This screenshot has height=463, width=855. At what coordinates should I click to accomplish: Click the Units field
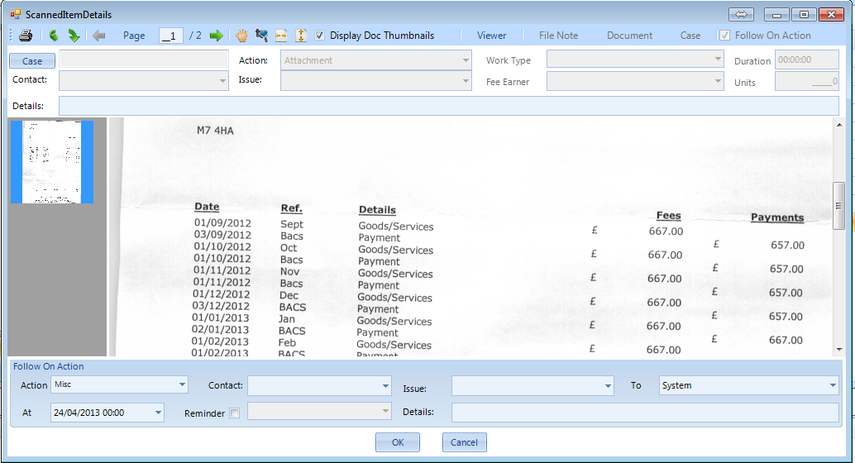pos(806,82)
